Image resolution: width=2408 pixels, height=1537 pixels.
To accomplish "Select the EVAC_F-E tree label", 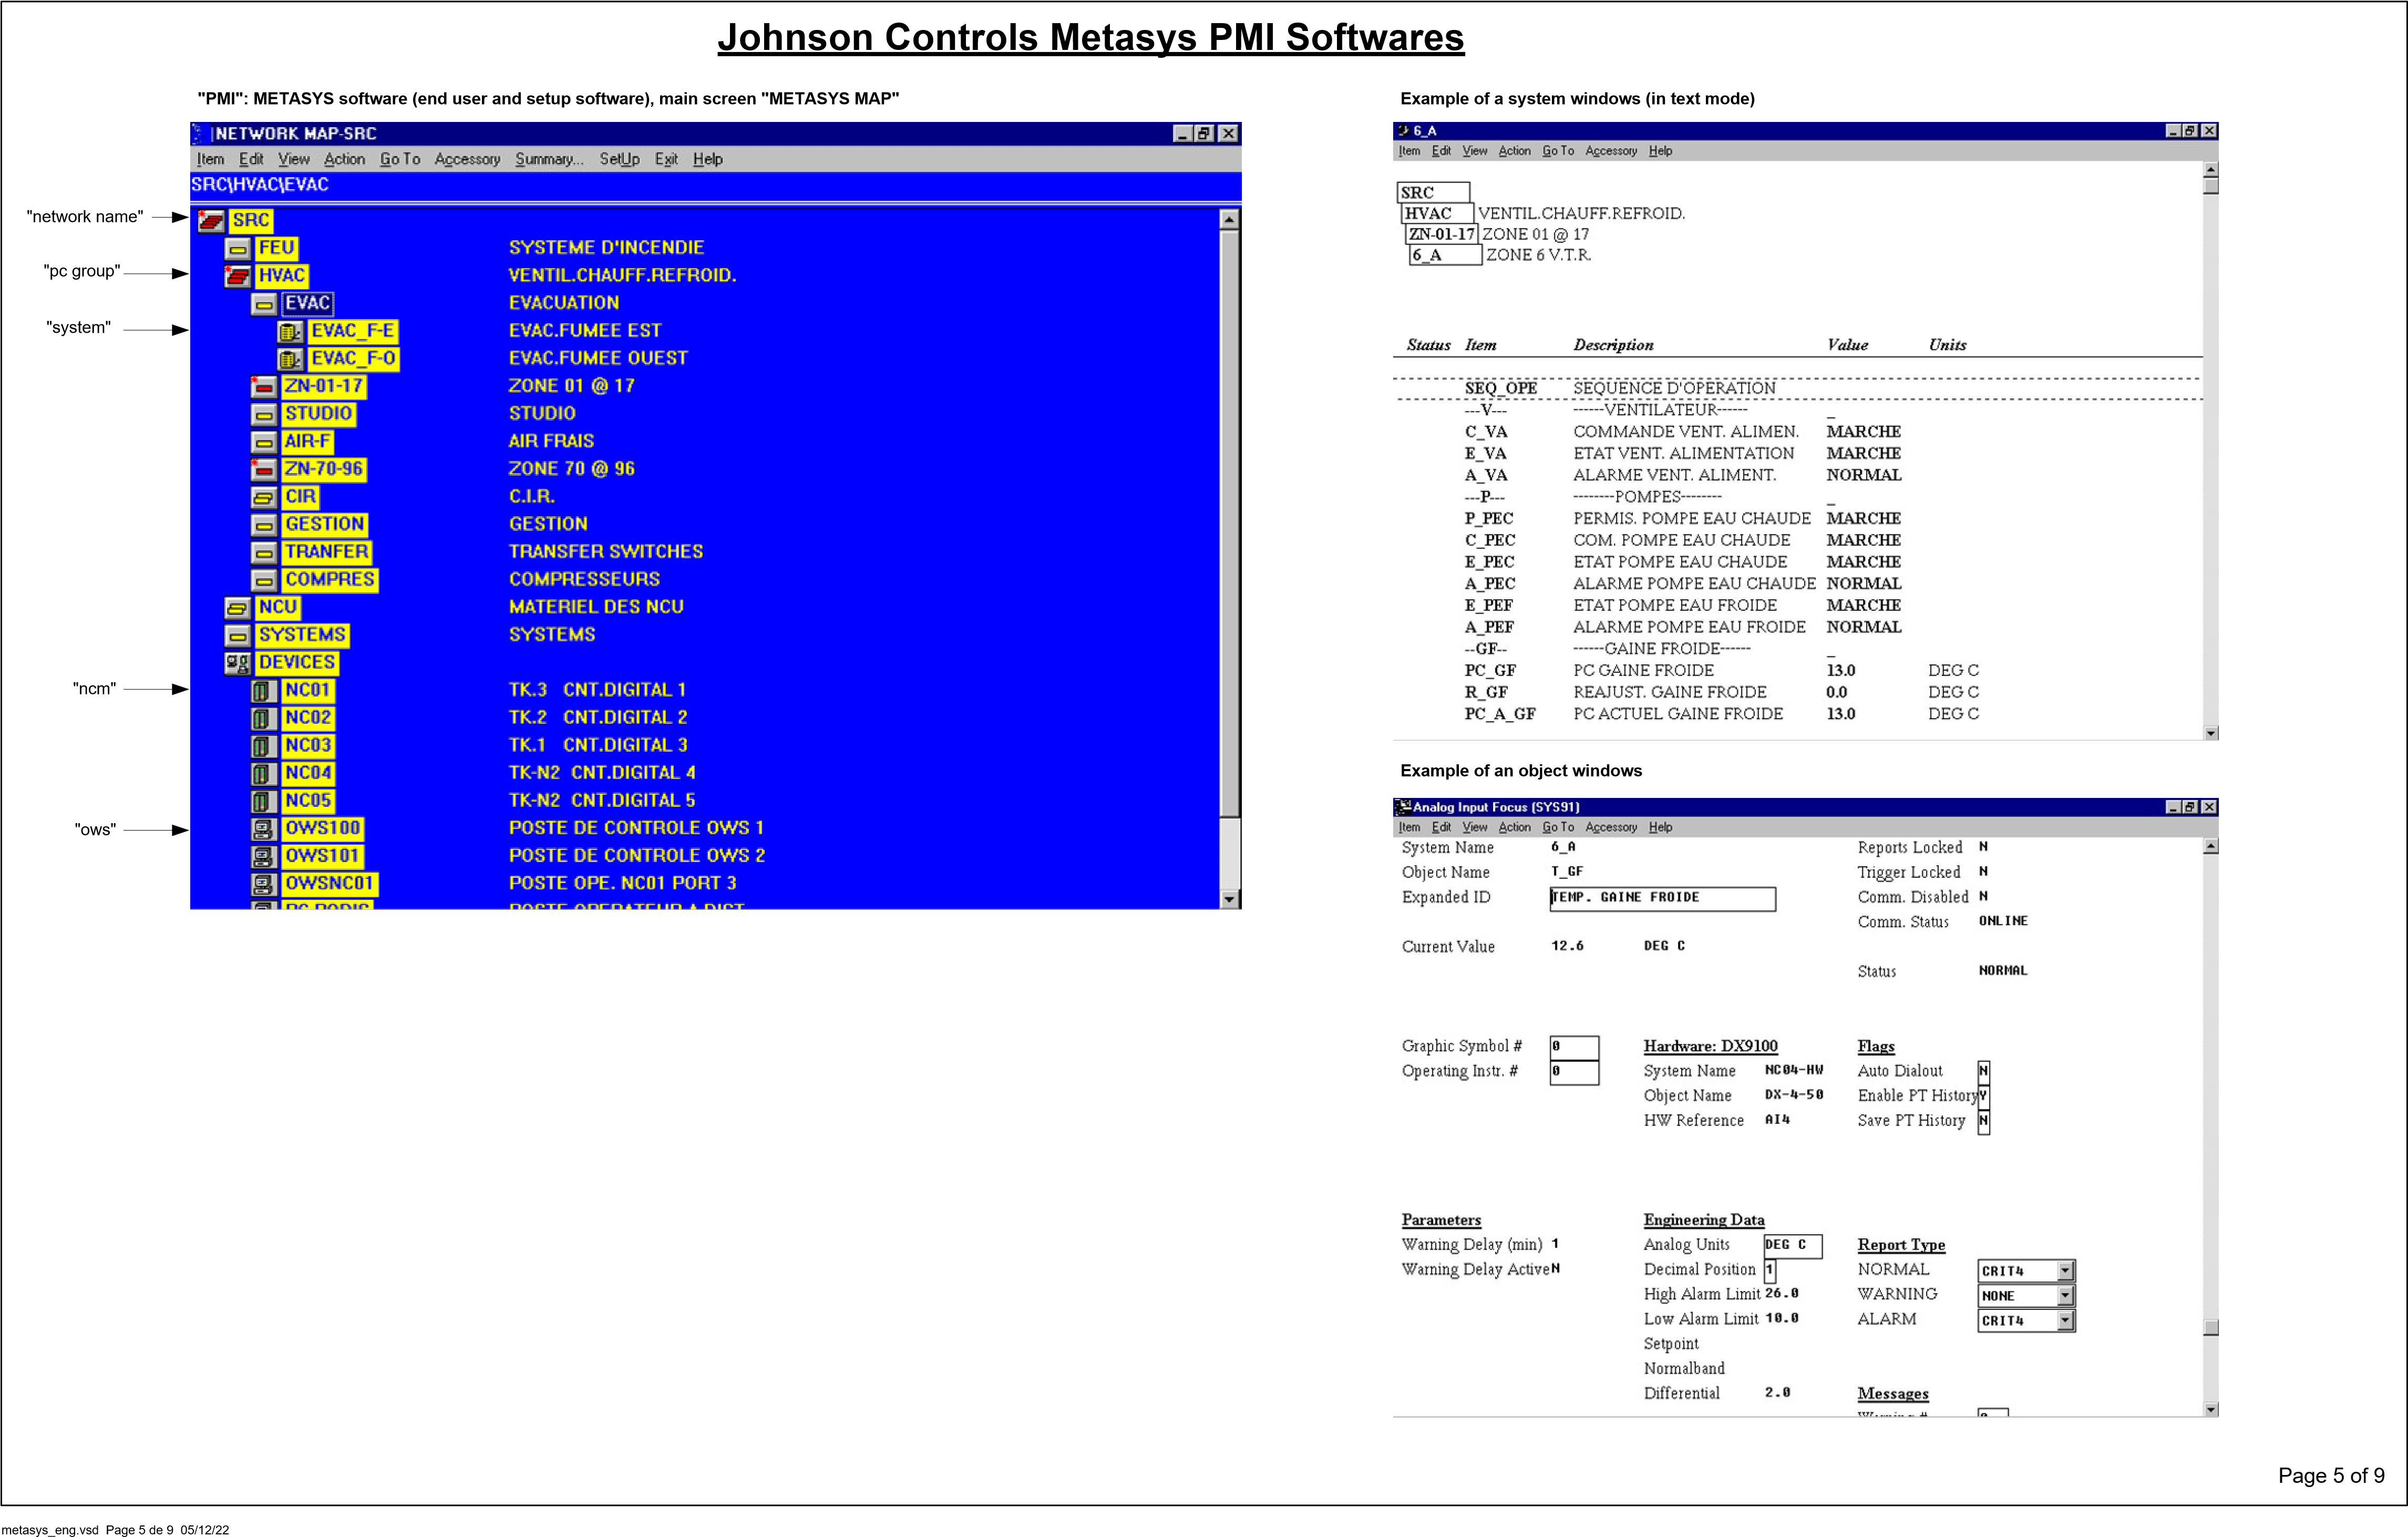I will click(x=353, y=331).
